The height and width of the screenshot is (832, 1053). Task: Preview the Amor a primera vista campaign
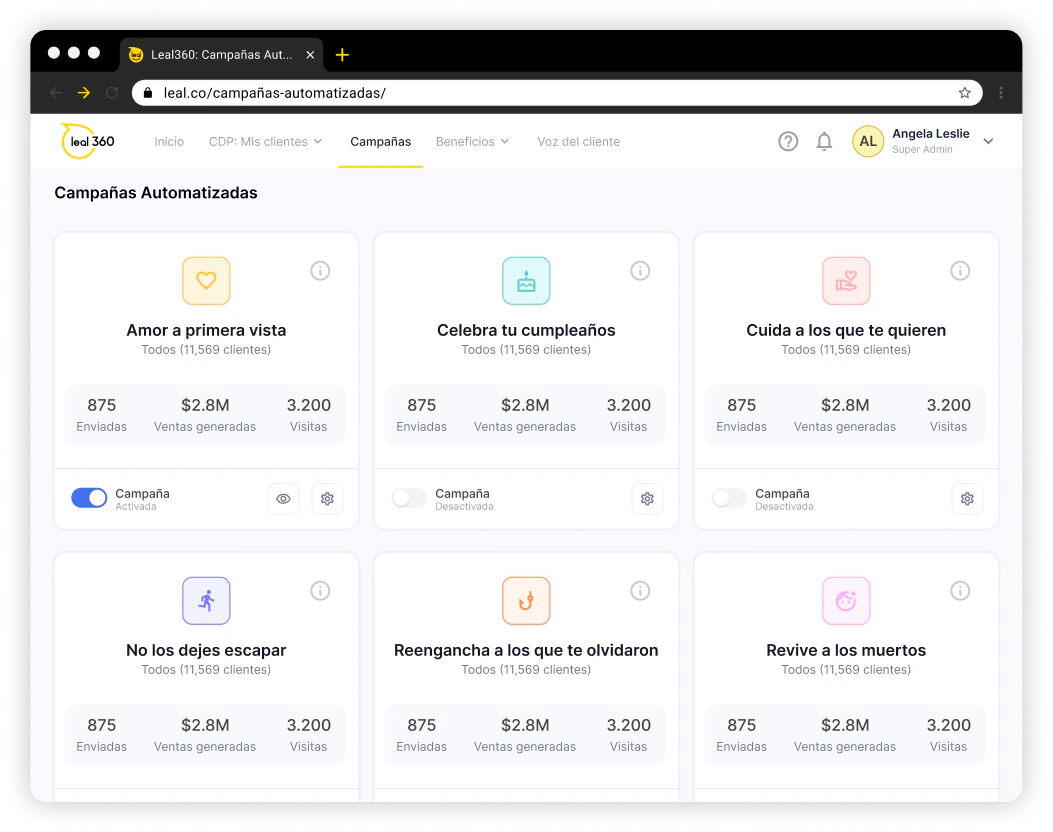283,498
